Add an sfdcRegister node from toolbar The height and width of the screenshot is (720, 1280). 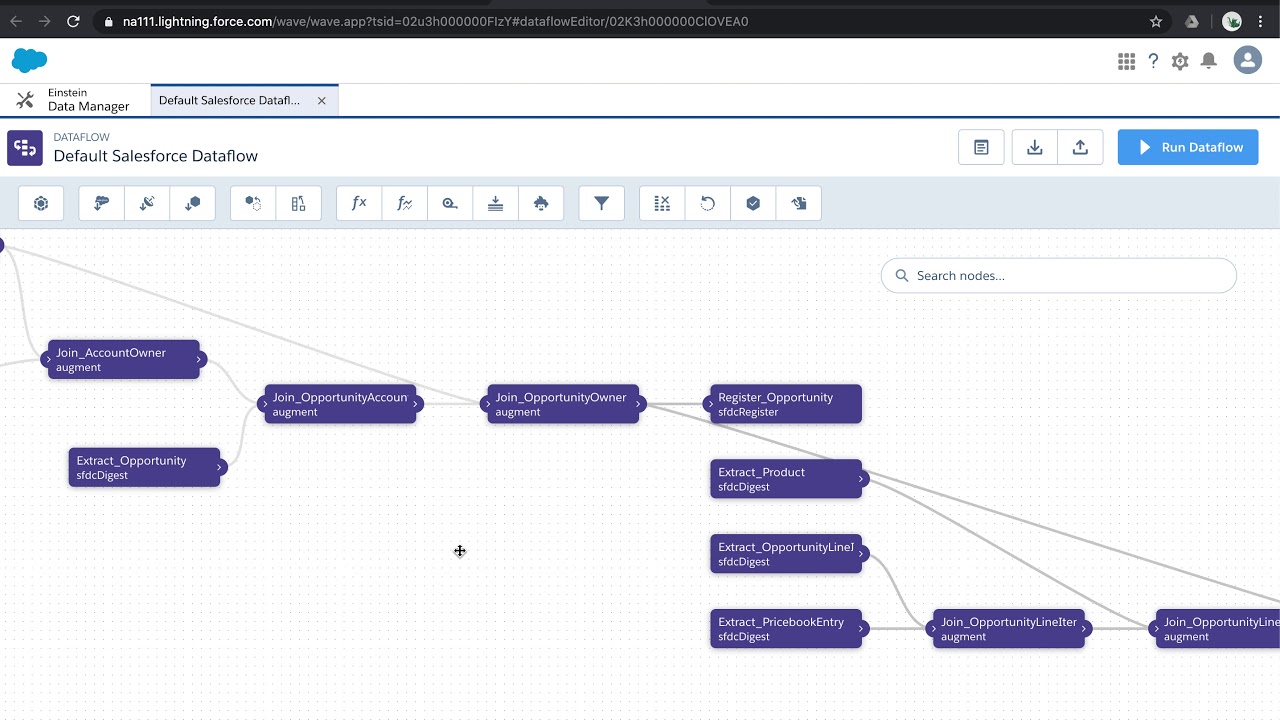click(753, 203)
